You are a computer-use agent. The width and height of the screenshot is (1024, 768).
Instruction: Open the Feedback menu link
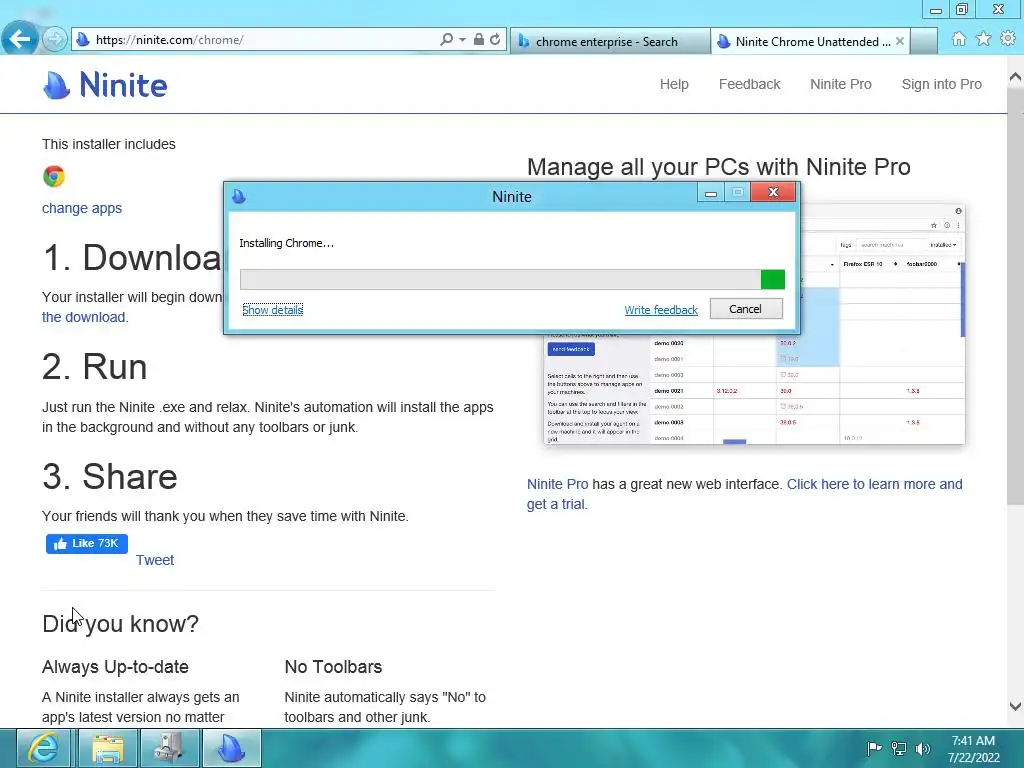click(750, 84)
